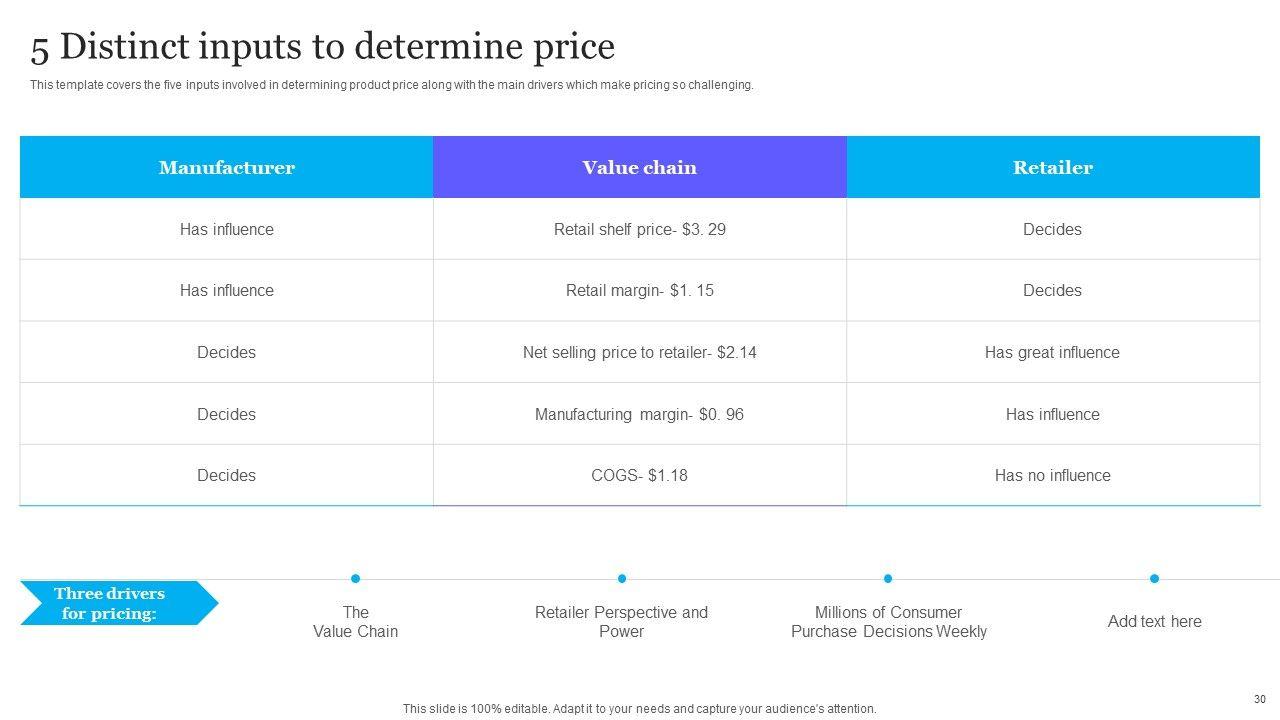The image size is (1280, 720).
Task: Click the first timeline dot above The Value Chain
Action: (x=355, y=578)
